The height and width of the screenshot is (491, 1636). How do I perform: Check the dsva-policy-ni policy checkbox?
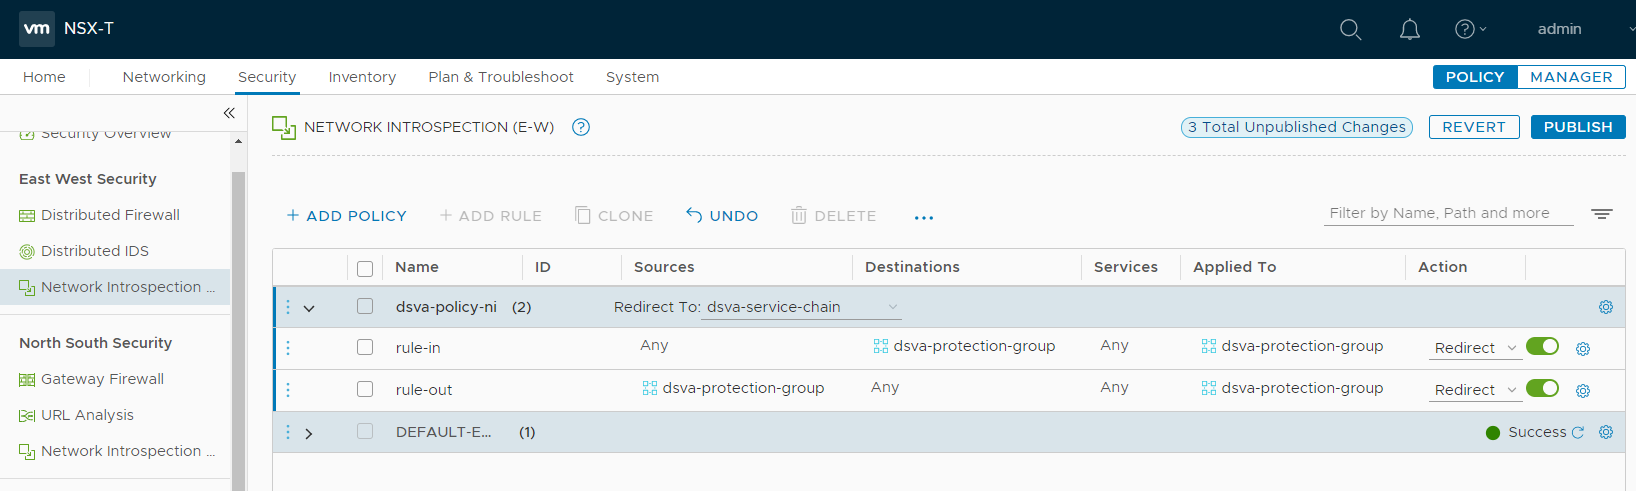pyautogui.click(x=365, y=307)
